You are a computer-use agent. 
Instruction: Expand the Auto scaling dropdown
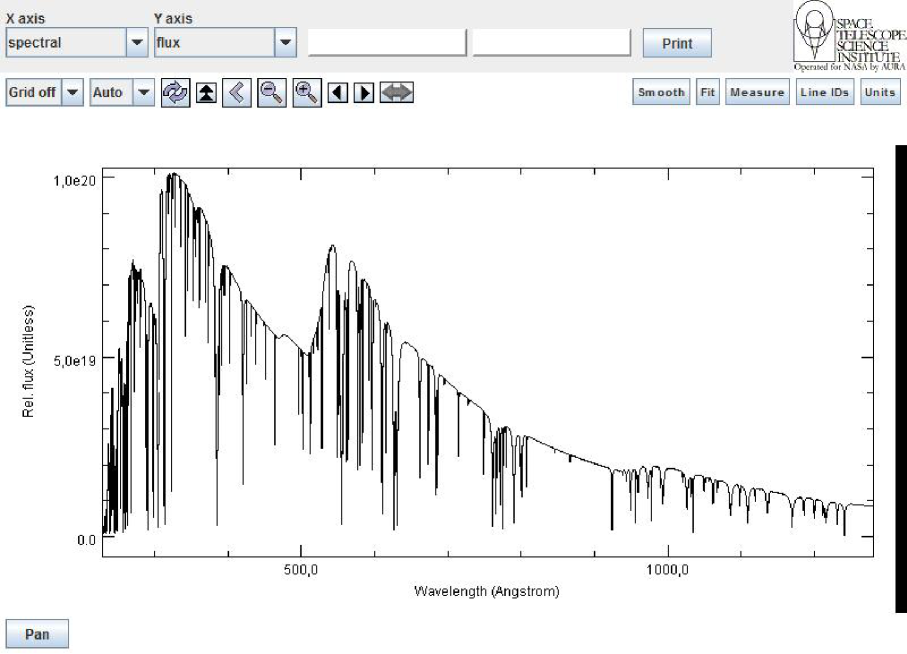tap(145, 92)
